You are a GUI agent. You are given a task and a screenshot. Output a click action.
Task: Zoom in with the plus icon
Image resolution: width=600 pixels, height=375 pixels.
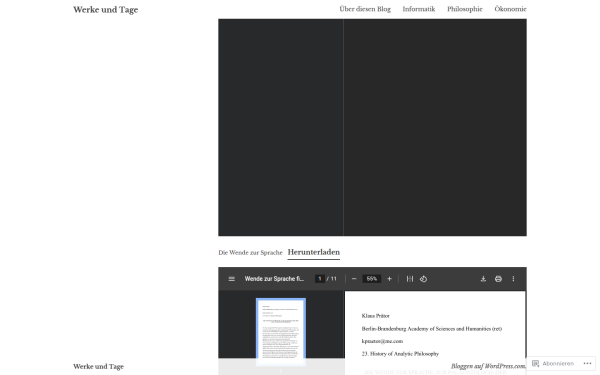click(390, 279)
